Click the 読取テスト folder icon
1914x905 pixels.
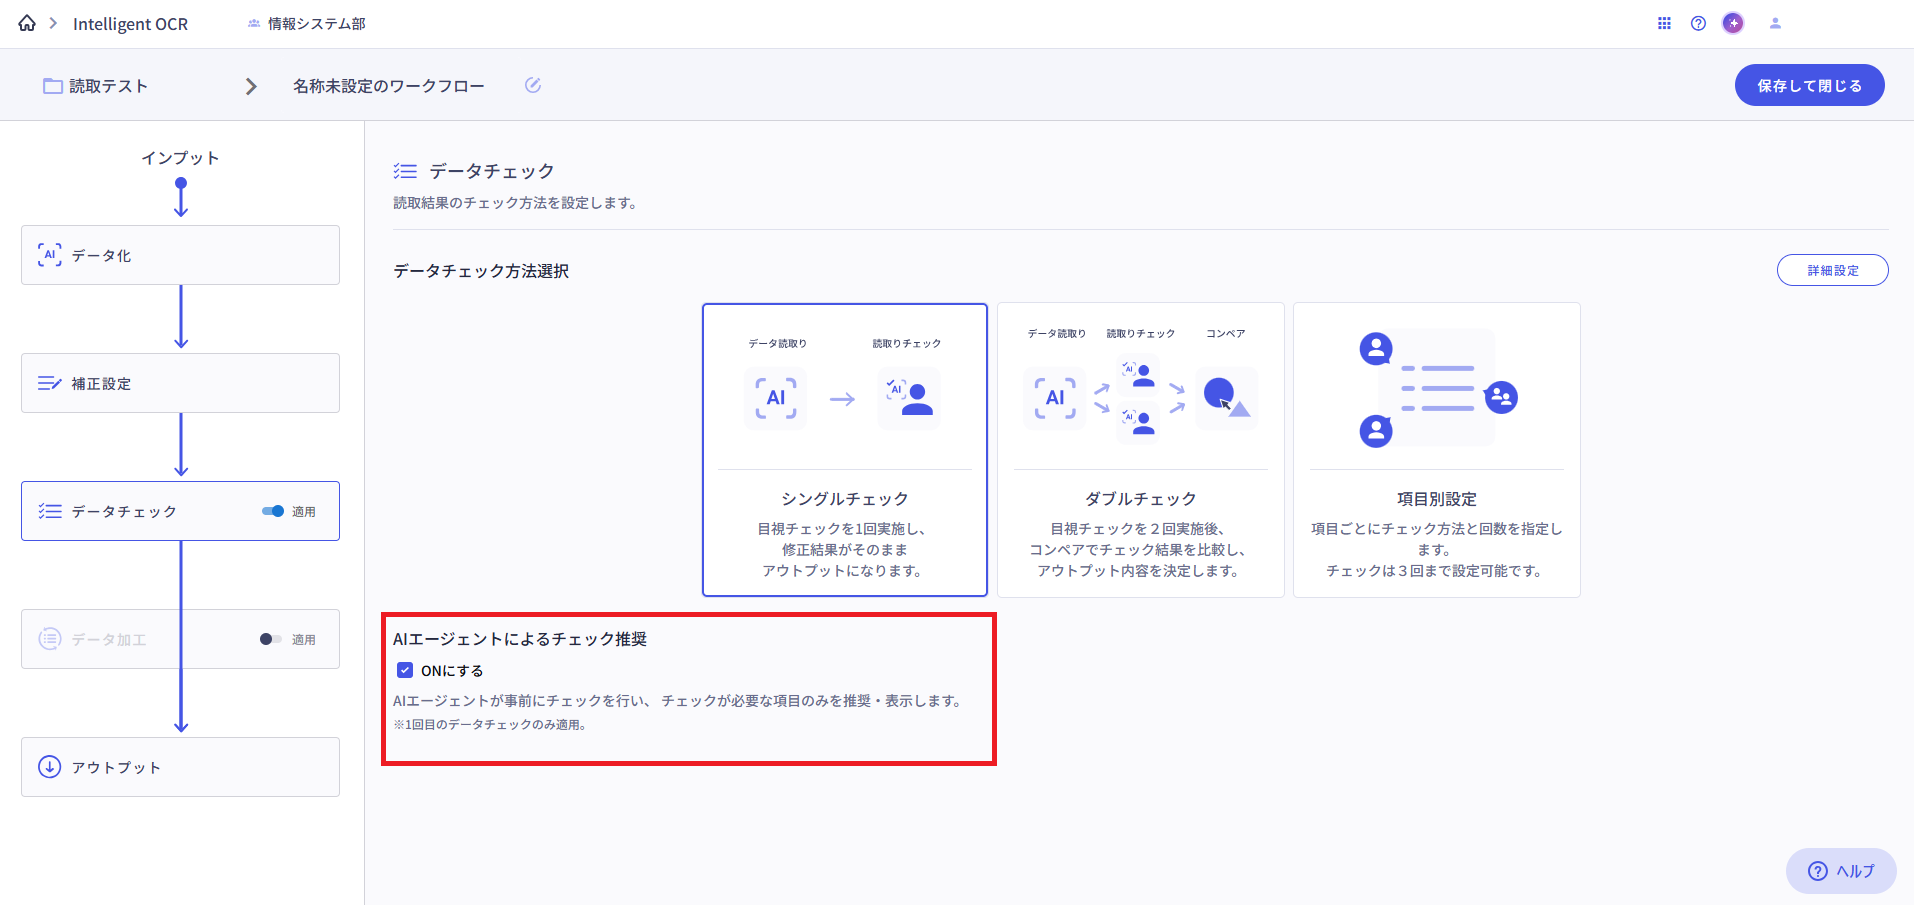pyautogui.click(x=52, y=86)
